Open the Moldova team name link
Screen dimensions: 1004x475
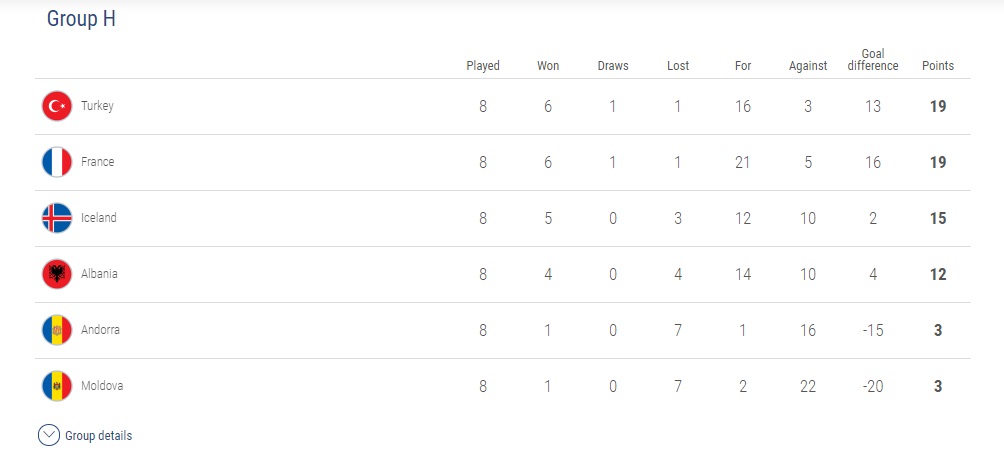(102, 386)
